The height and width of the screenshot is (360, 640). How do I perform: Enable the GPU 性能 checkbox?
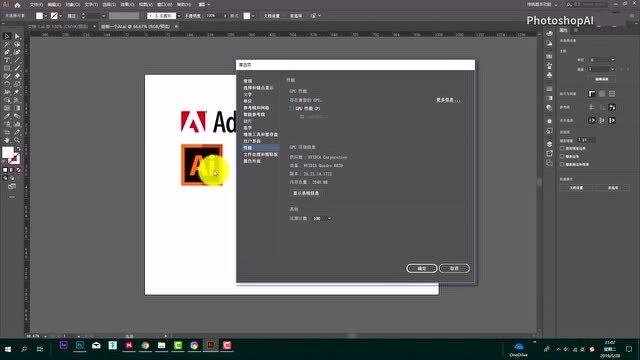291,109
